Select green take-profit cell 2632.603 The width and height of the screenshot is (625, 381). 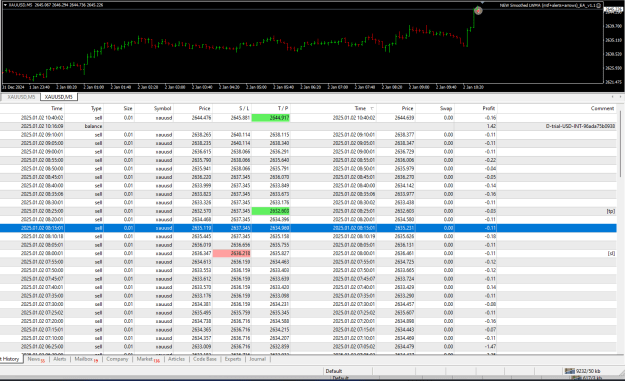point(271,211)
